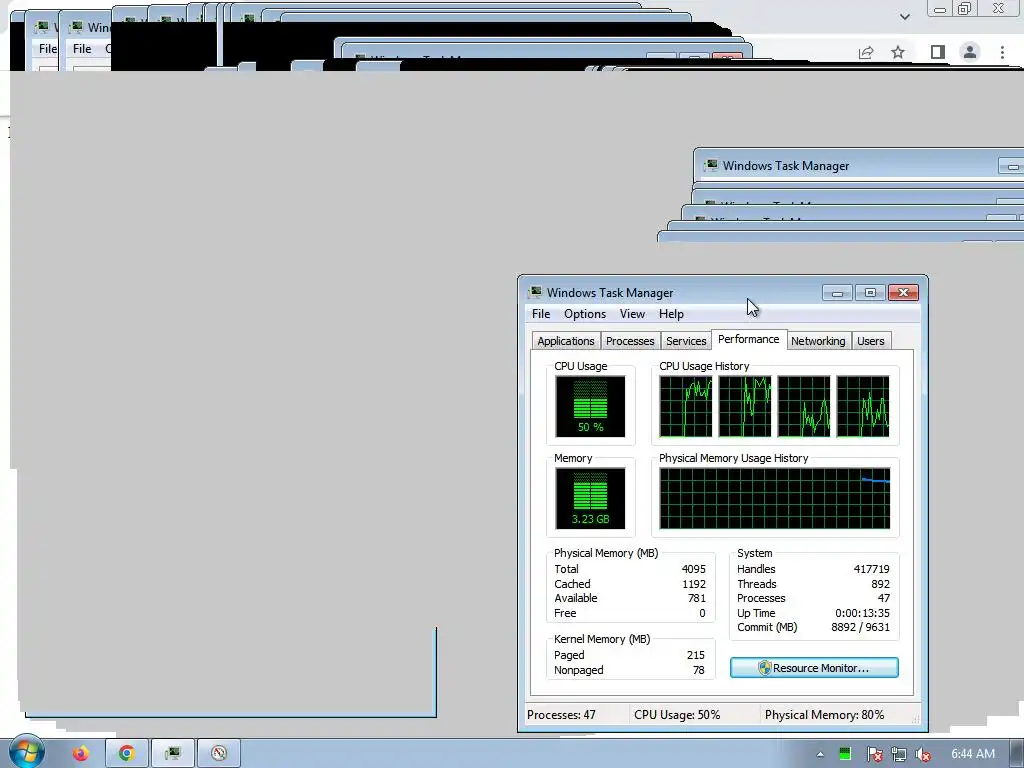Viewport: 1024px width, 768px height.
Task: Click the Available value 781
Action: [x=697, y=598]
